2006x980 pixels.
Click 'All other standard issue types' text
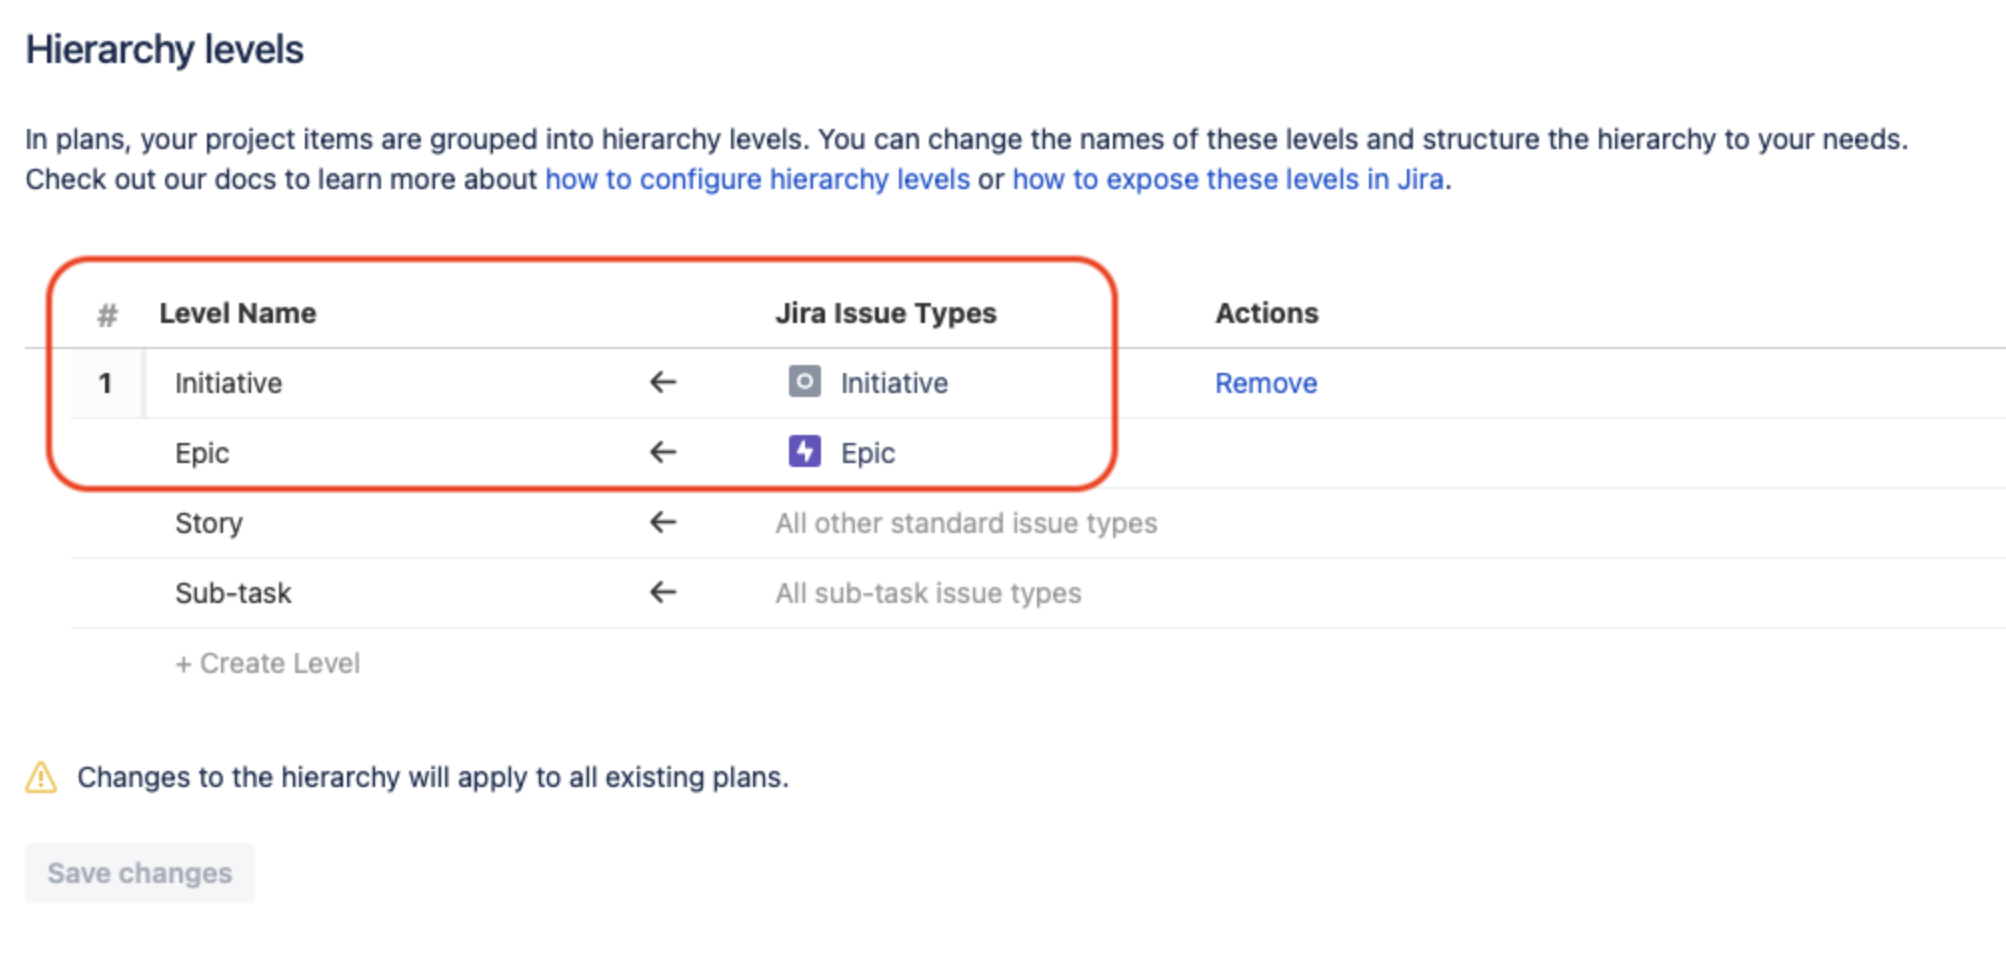click(x=966, y=523)
